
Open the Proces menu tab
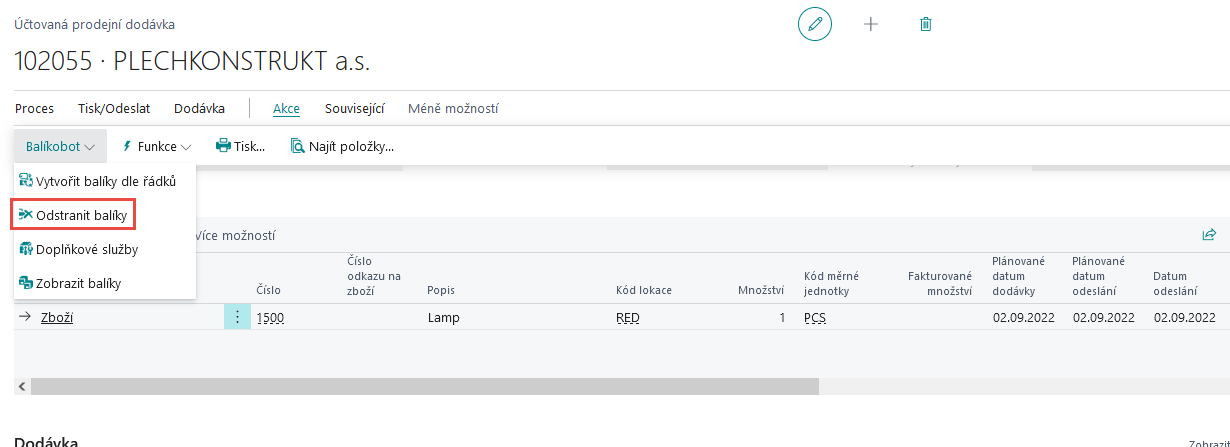(x=35, y=108)
